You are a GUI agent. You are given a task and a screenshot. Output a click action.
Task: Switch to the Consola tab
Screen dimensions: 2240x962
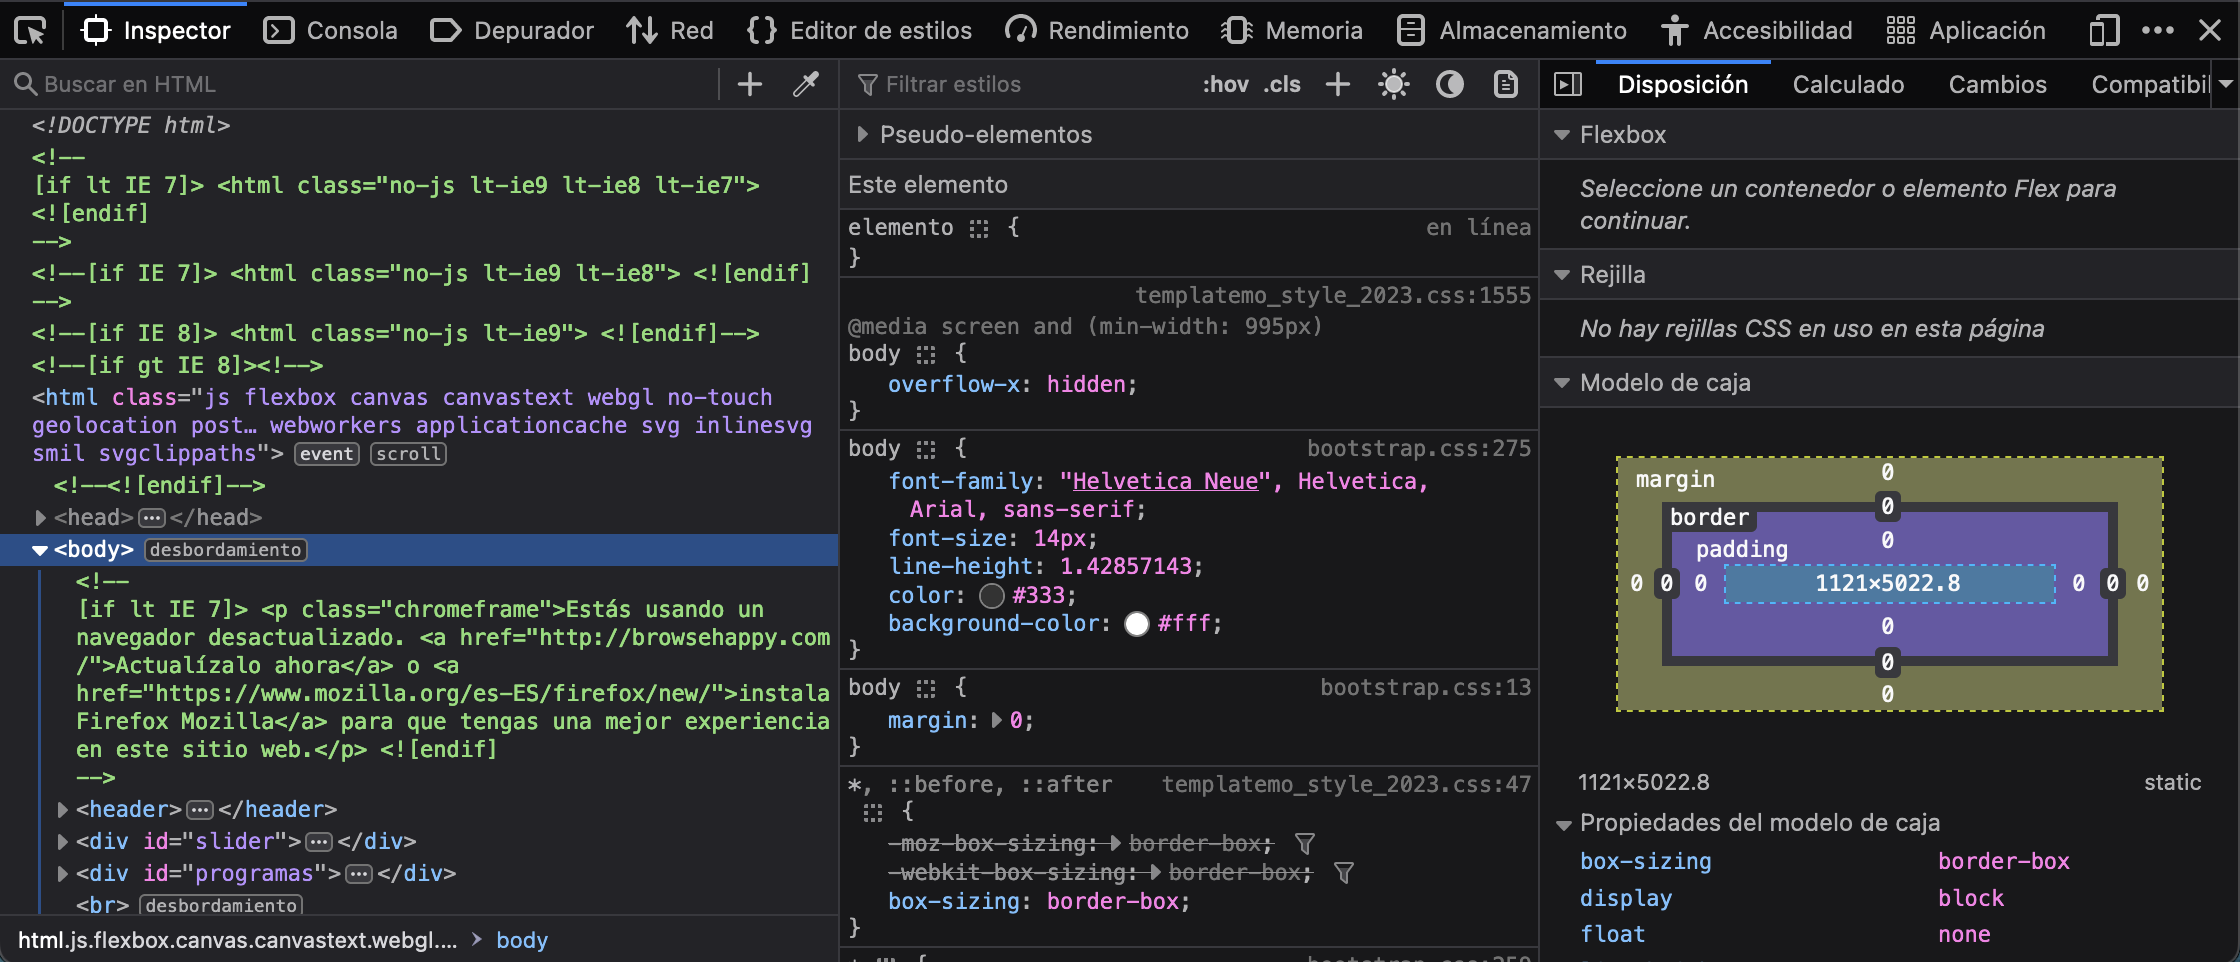point(330,31)
